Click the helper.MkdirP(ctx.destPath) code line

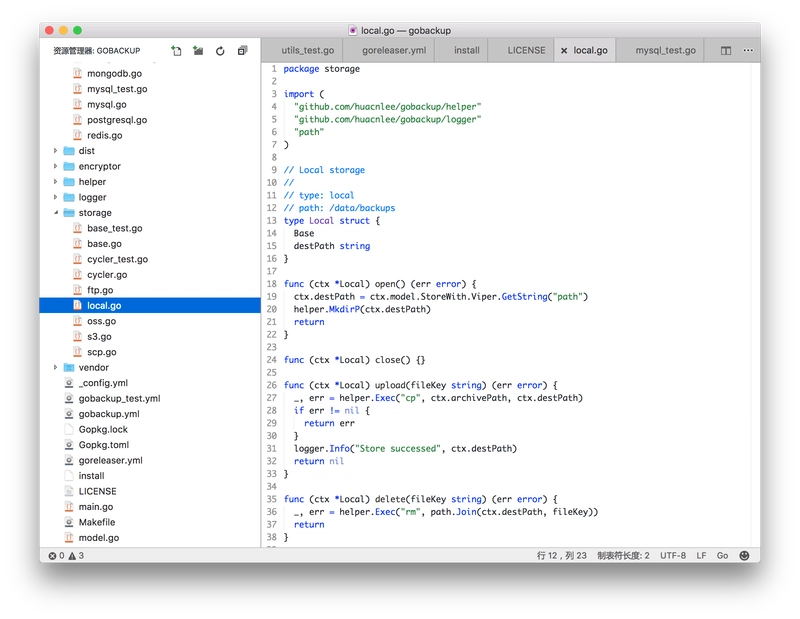(x=362, y=309)
